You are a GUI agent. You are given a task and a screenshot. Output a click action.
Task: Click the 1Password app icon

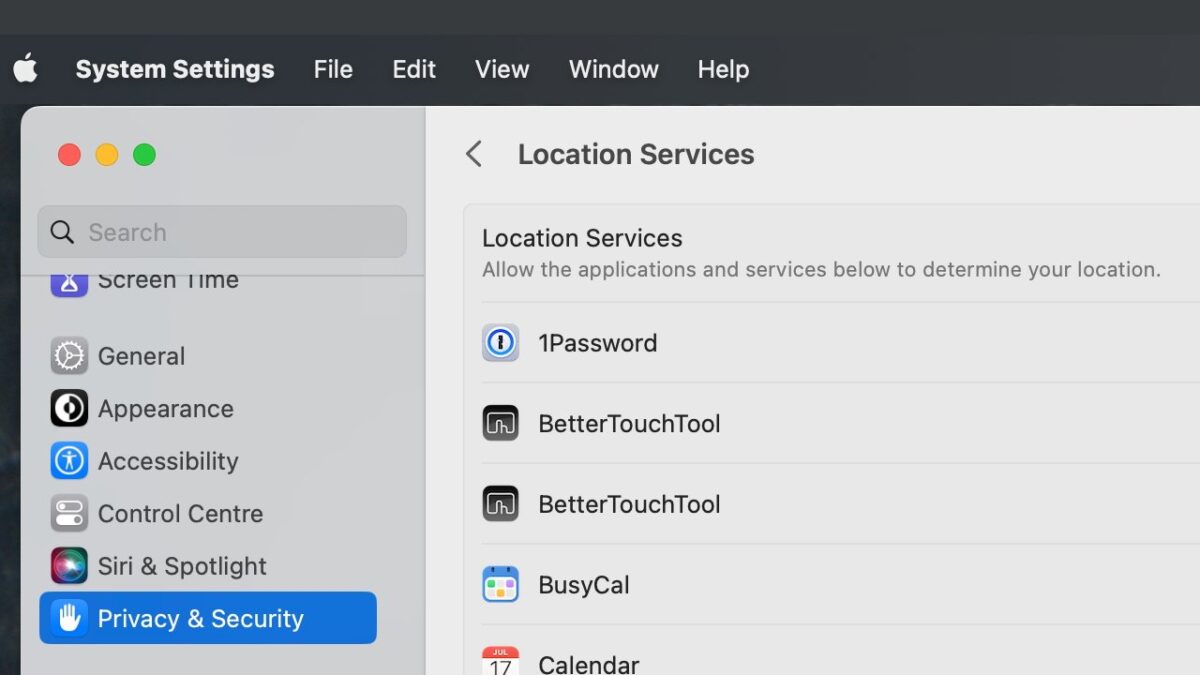point(500,343)
